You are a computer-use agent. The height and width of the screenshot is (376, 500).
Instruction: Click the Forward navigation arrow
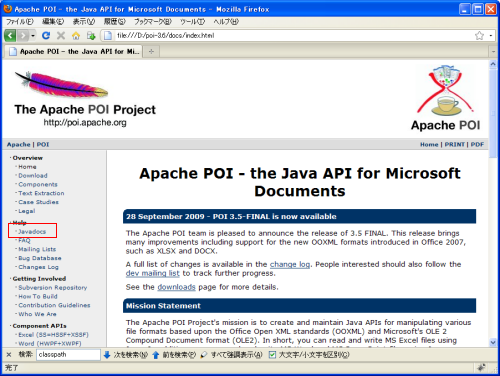[x=23, y=35]
